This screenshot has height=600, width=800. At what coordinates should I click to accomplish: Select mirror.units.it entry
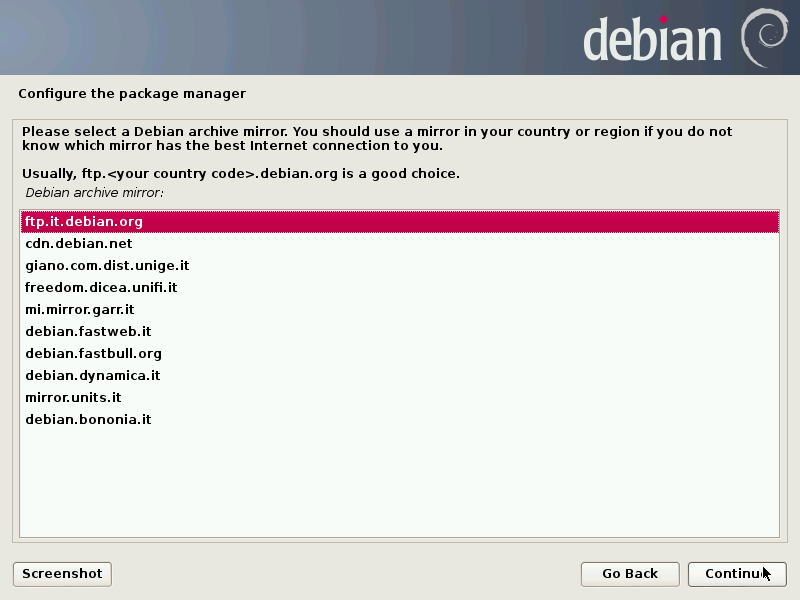pyautogui.click(x=400, y=397)
